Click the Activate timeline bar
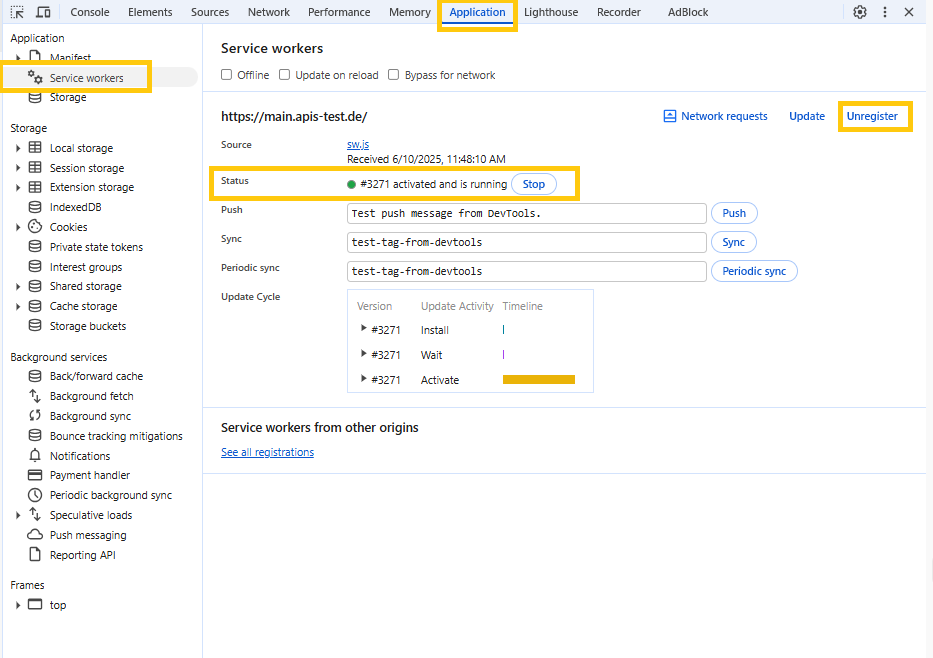 point(538,380)
